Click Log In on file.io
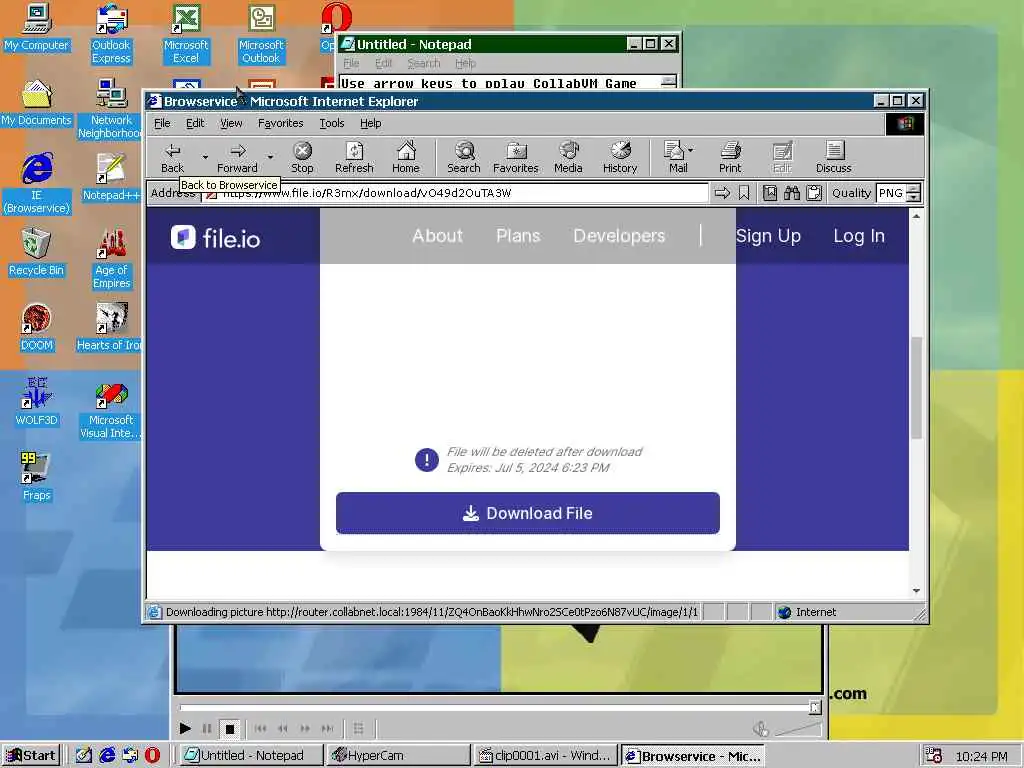 (x=859, y=236)
